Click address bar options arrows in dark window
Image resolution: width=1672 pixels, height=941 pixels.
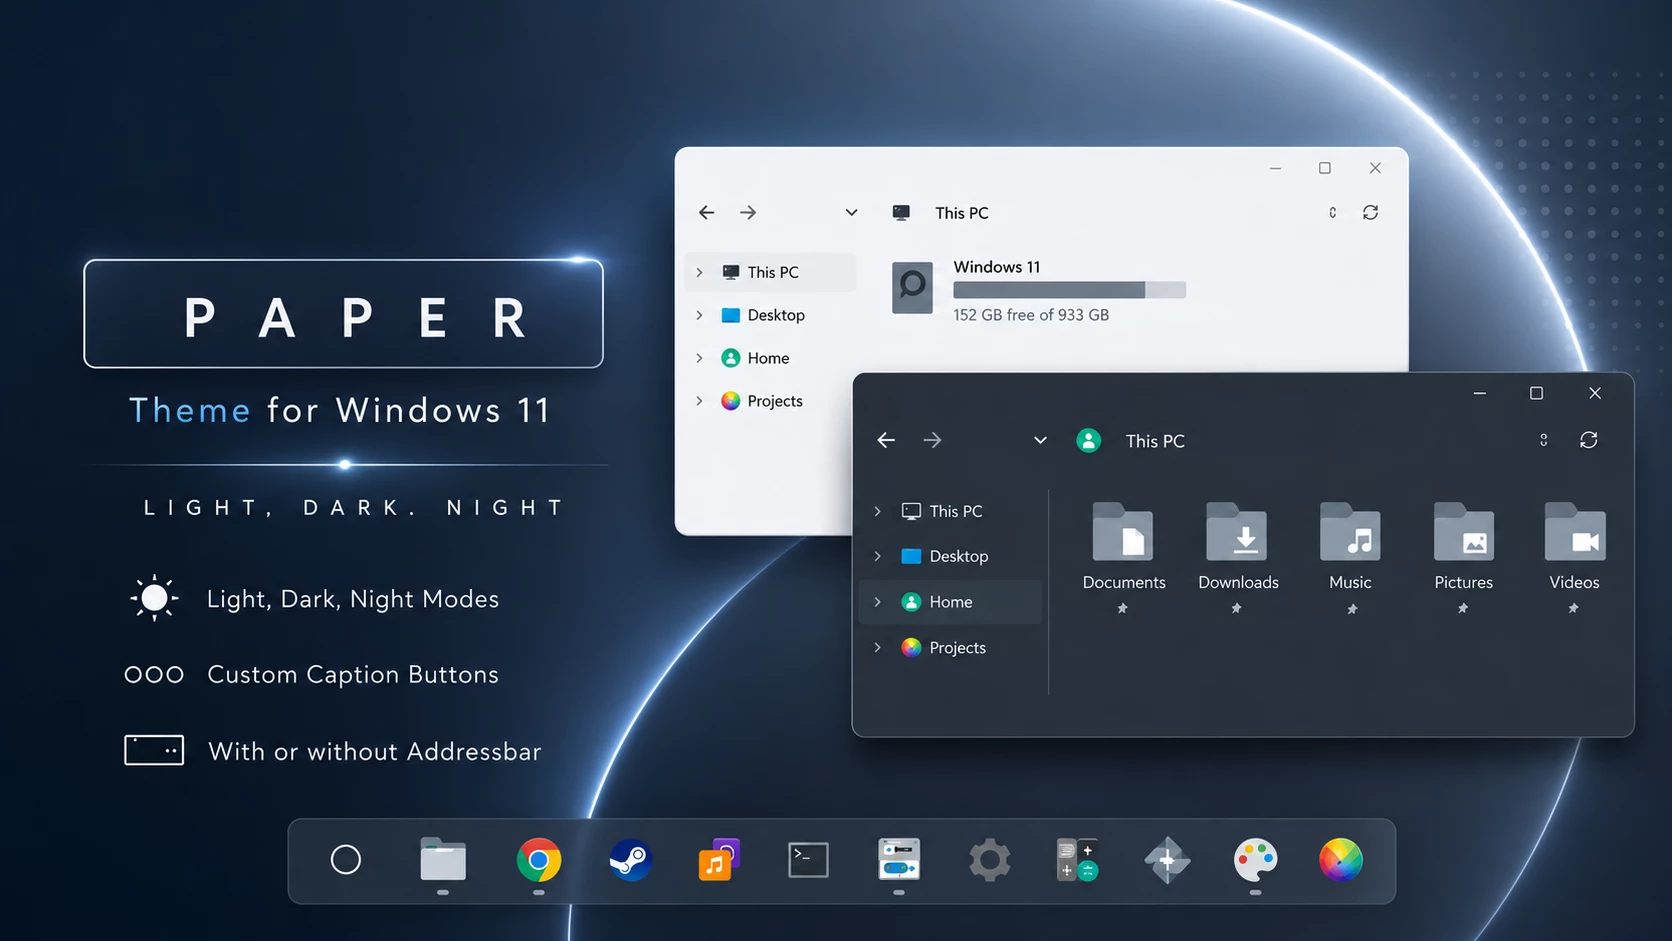pos(1544,440)
